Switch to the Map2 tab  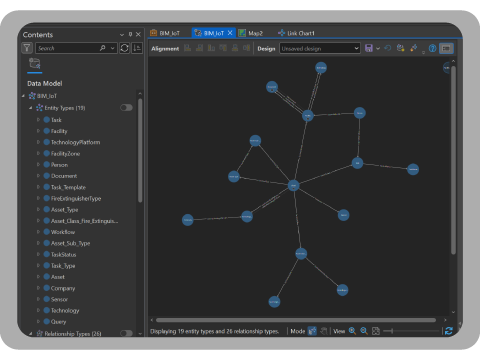[251, 33]
